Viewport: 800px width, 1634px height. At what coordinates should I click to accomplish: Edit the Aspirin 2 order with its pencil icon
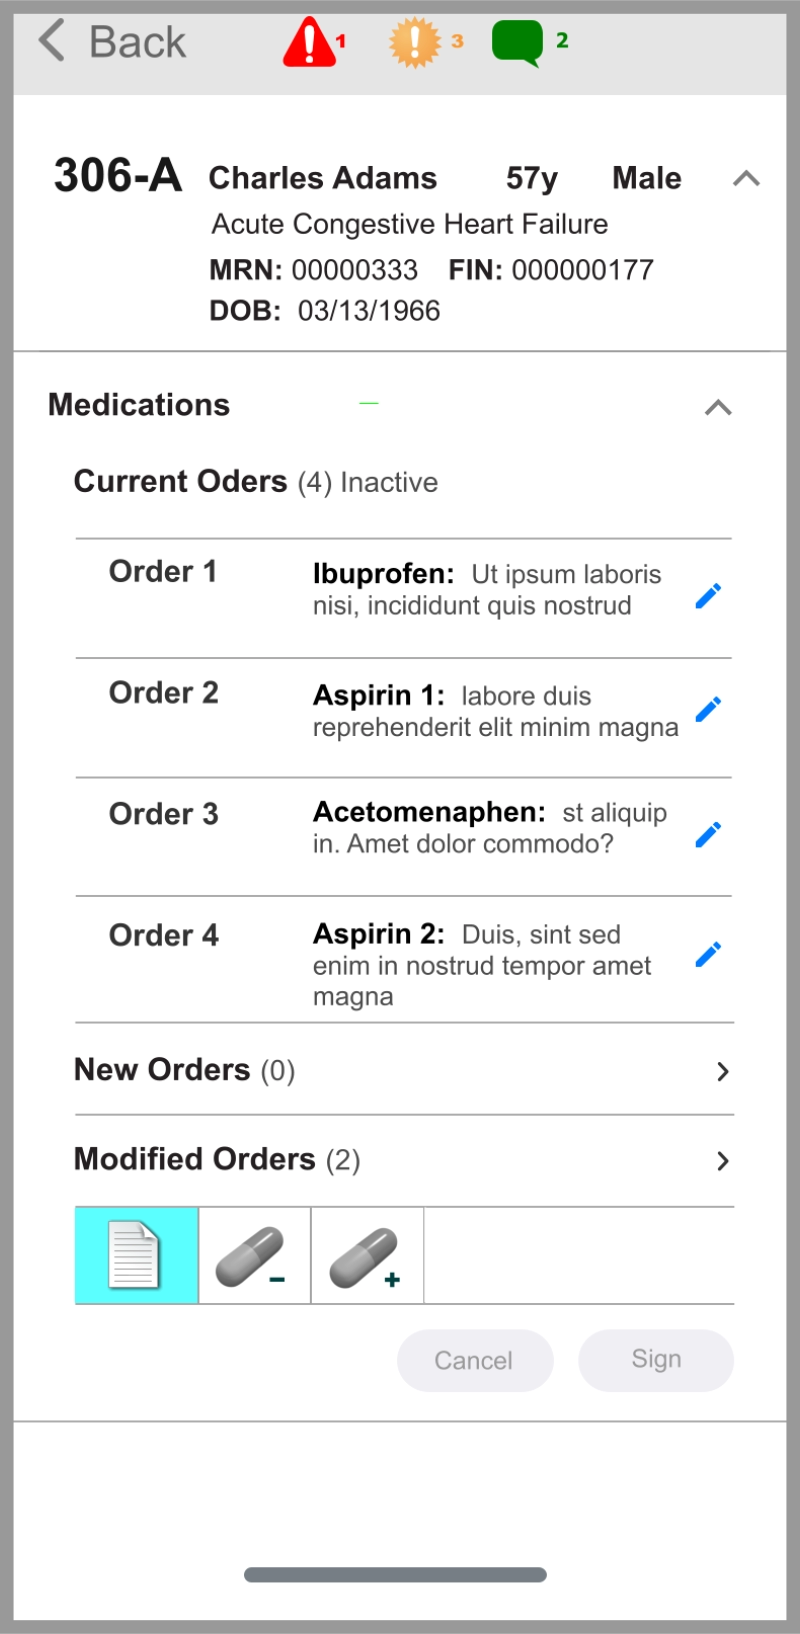click(708, 954)
